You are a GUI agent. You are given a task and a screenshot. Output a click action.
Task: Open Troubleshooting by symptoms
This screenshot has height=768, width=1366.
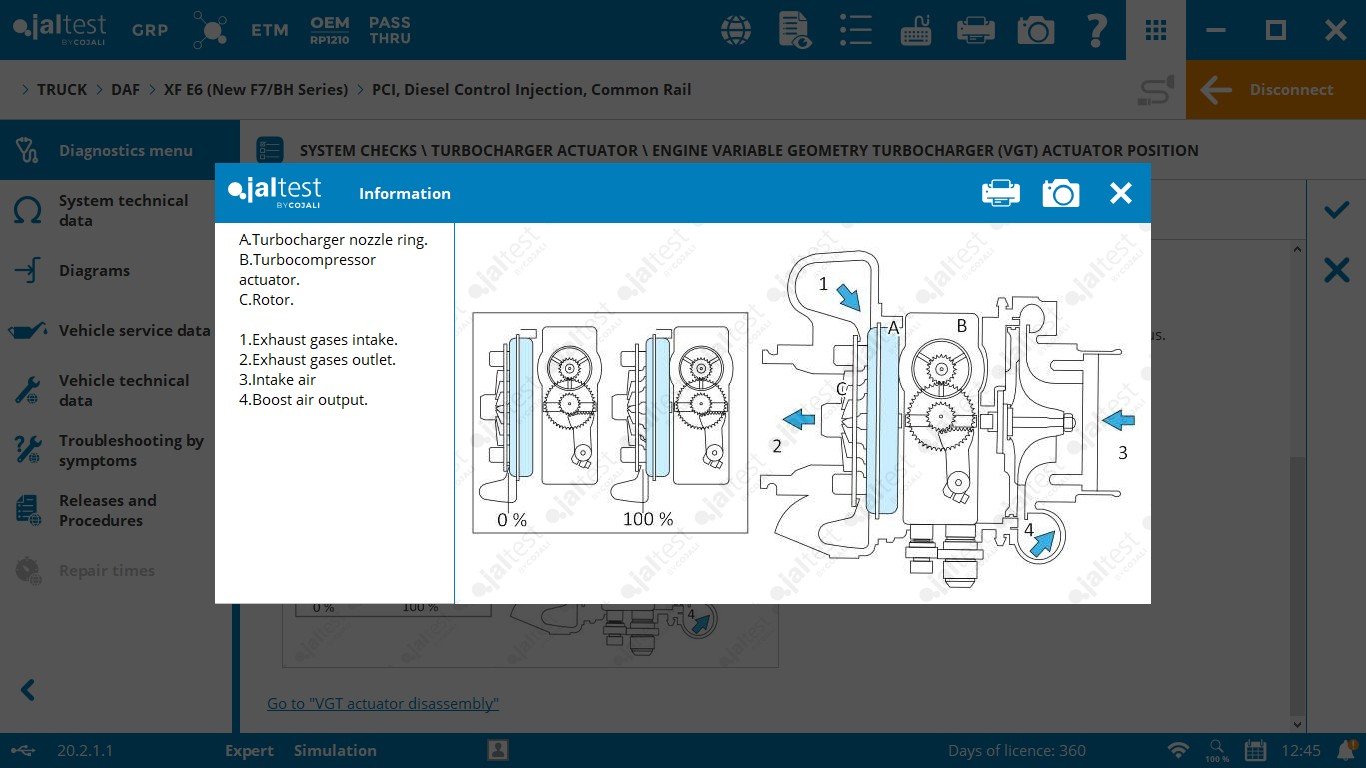pyautogui.click(x=130, y=451)
